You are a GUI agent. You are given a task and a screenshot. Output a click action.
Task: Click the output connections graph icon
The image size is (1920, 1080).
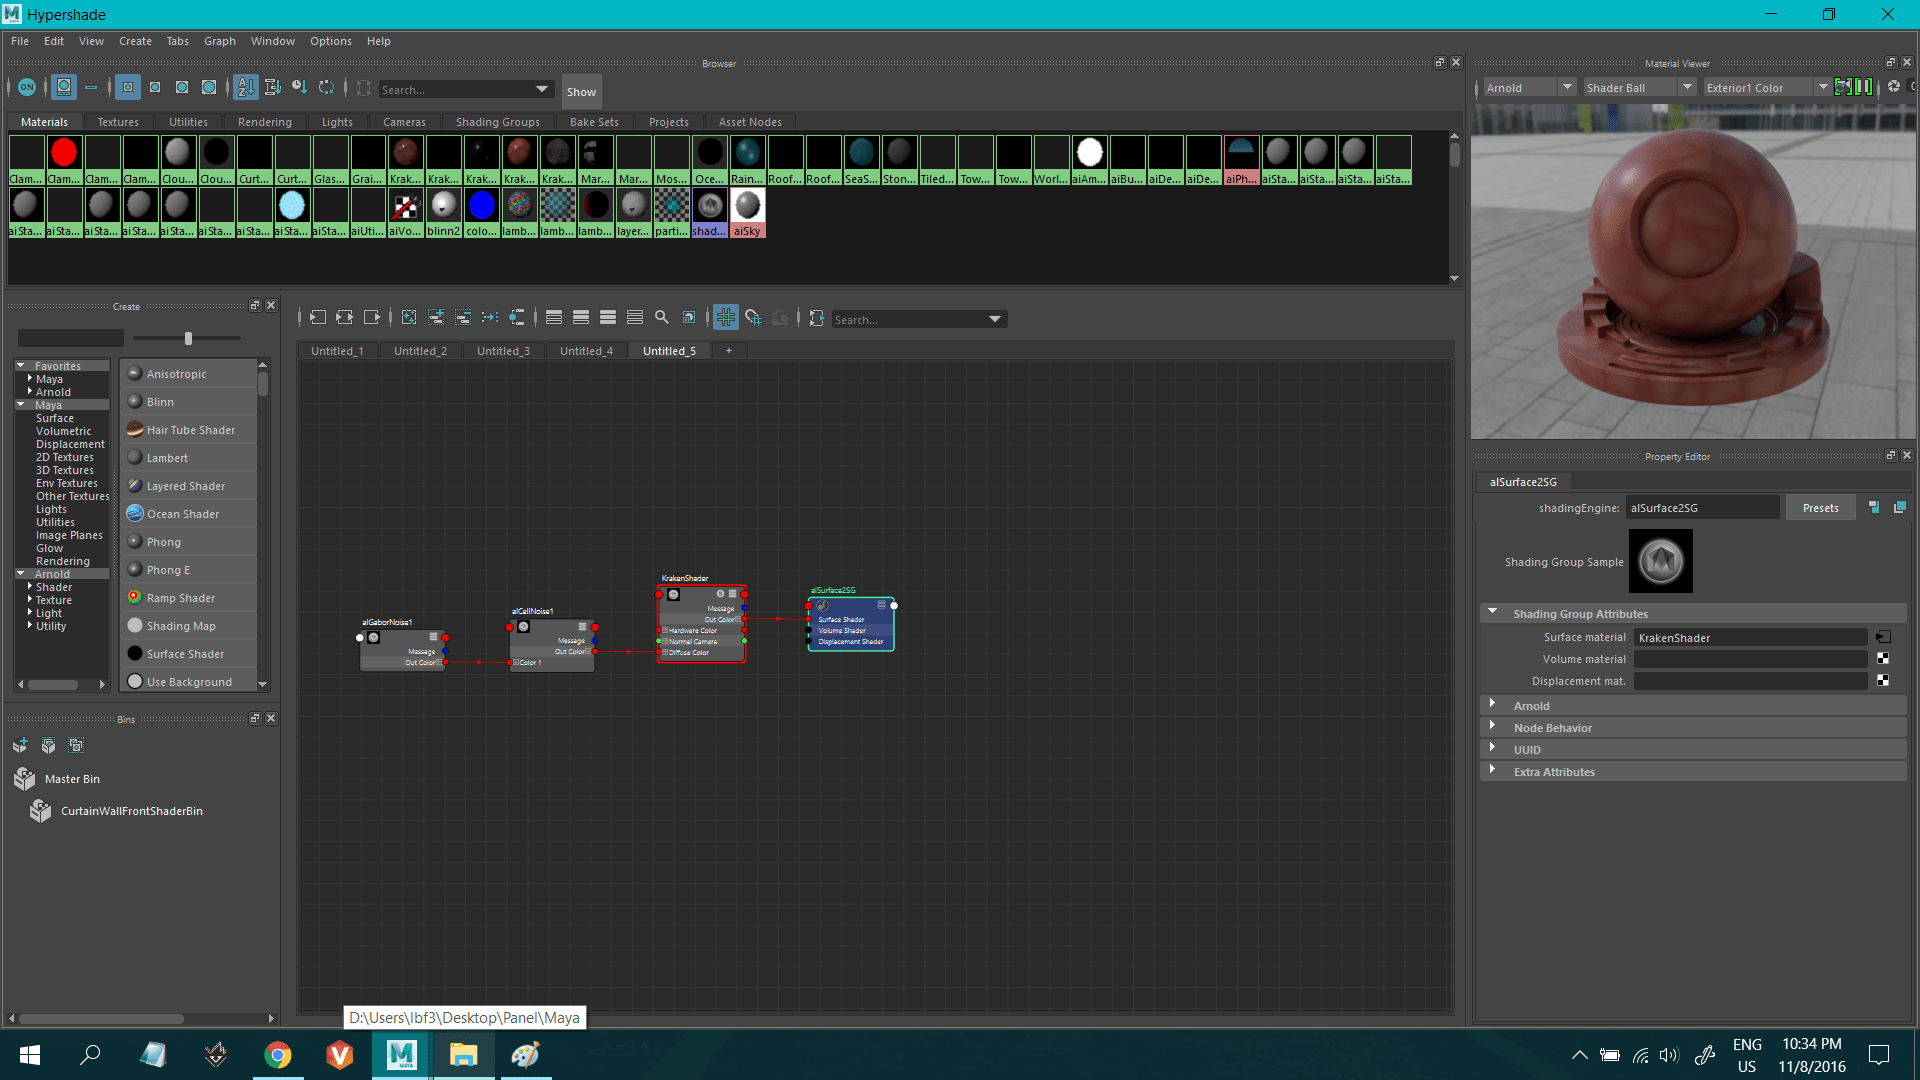coord(371,317)
